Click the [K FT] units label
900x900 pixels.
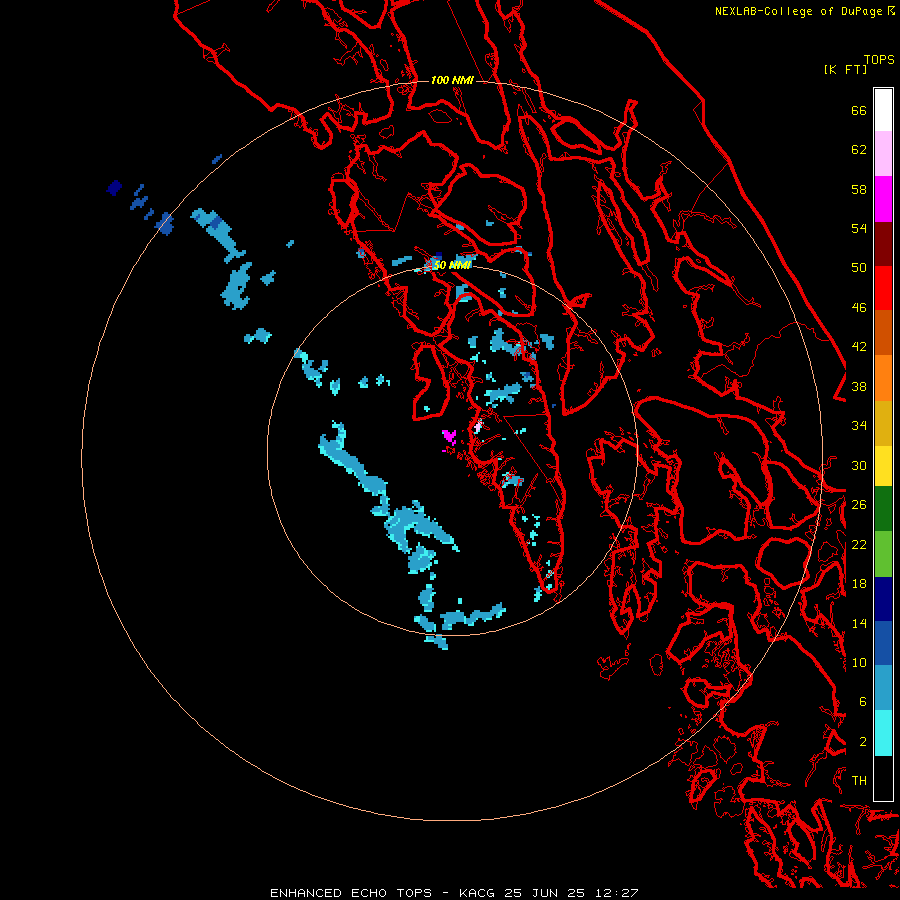[845, 69]
